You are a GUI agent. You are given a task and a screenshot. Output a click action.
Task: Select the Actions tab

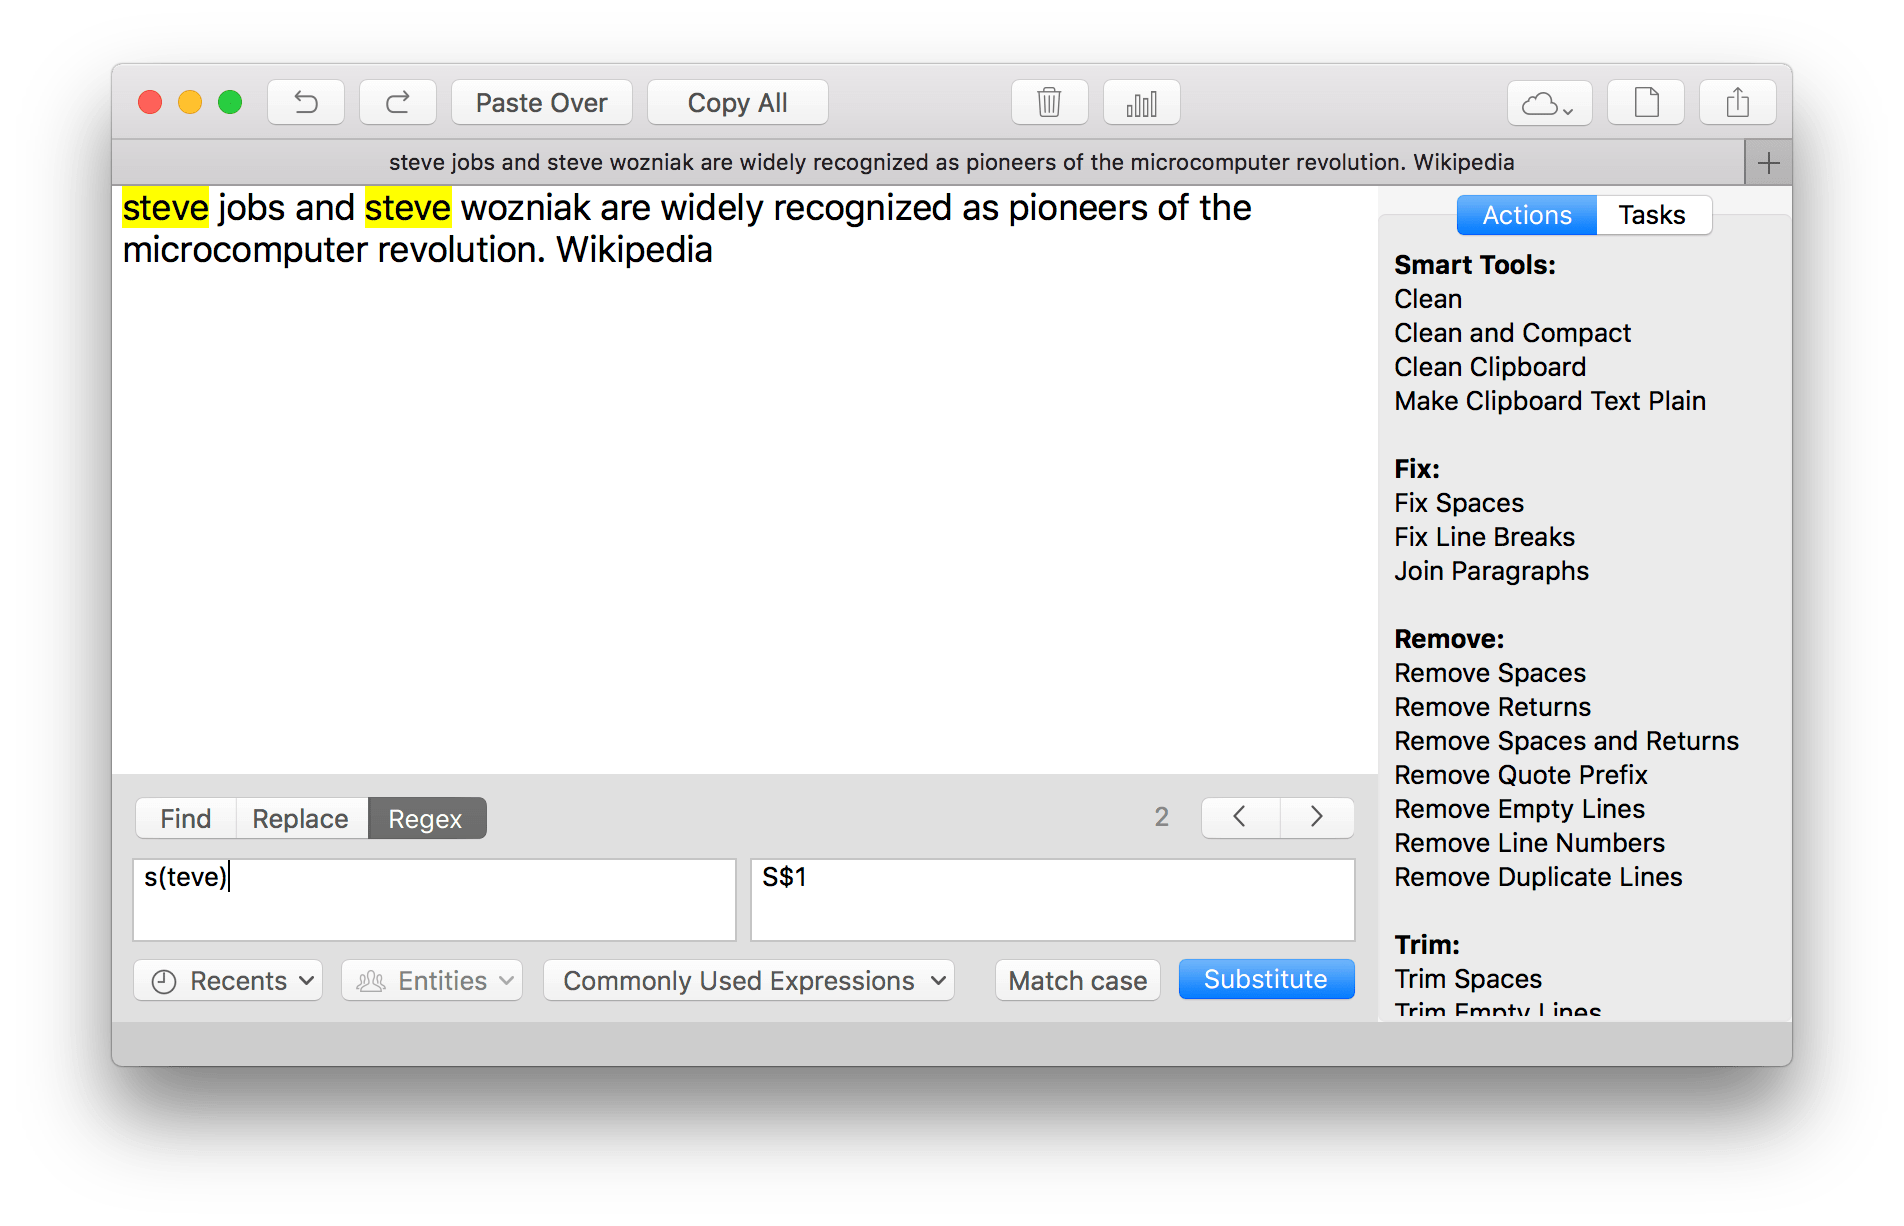coord(1525,215)
